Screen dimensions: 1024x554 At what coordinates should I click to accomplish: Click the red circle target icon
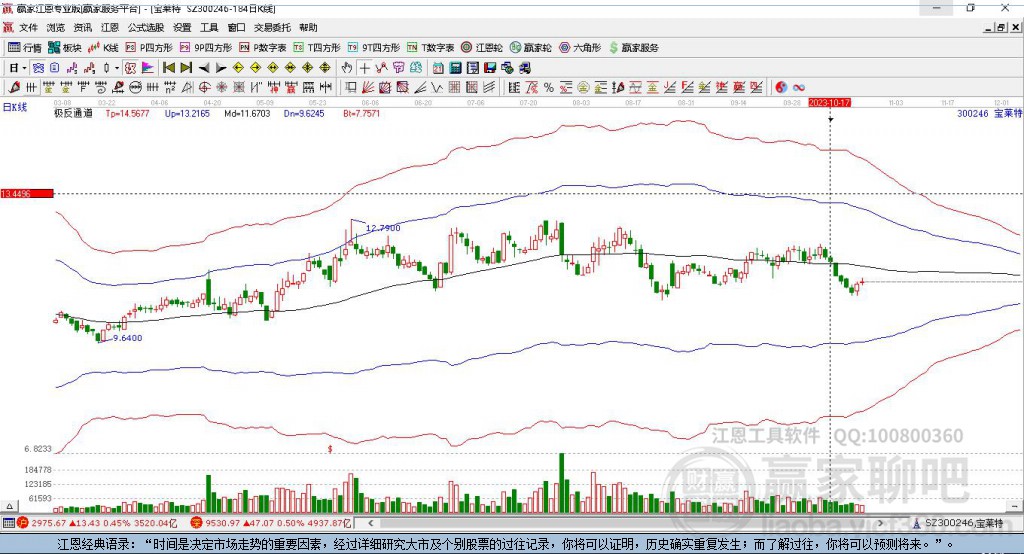tap(204, 88)
